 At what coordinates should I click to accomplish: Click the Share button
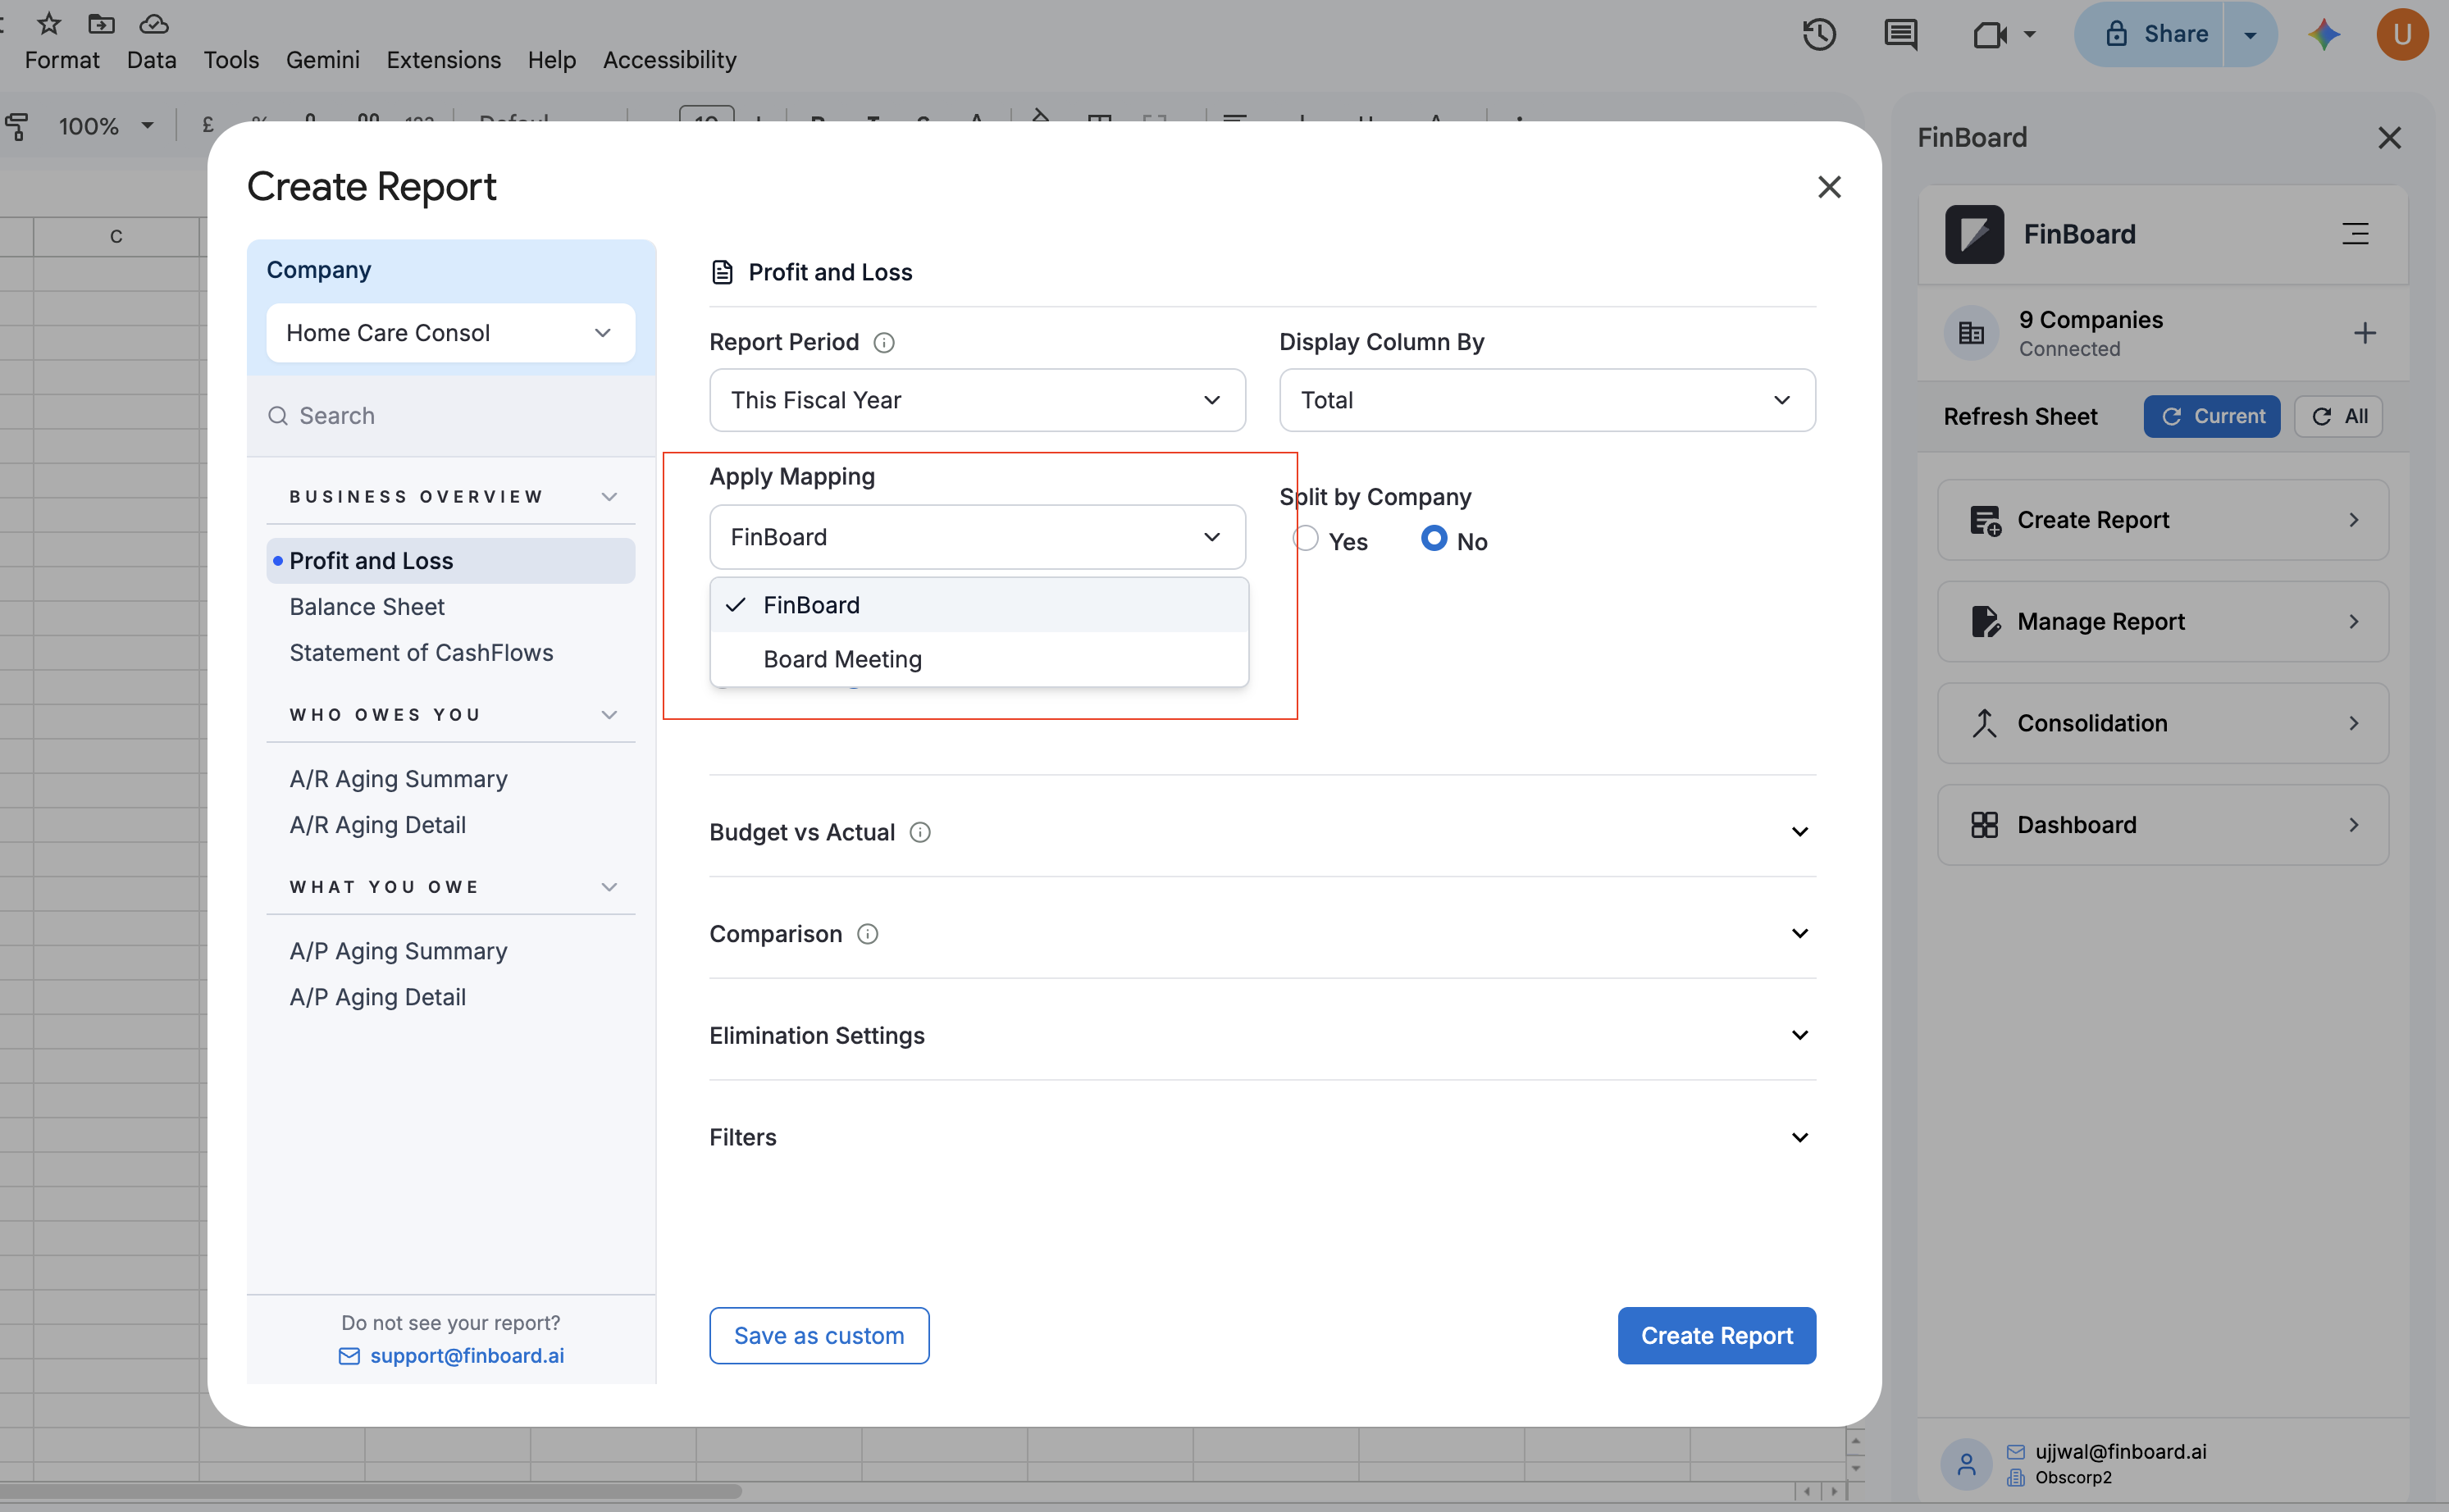[2148, 34]
